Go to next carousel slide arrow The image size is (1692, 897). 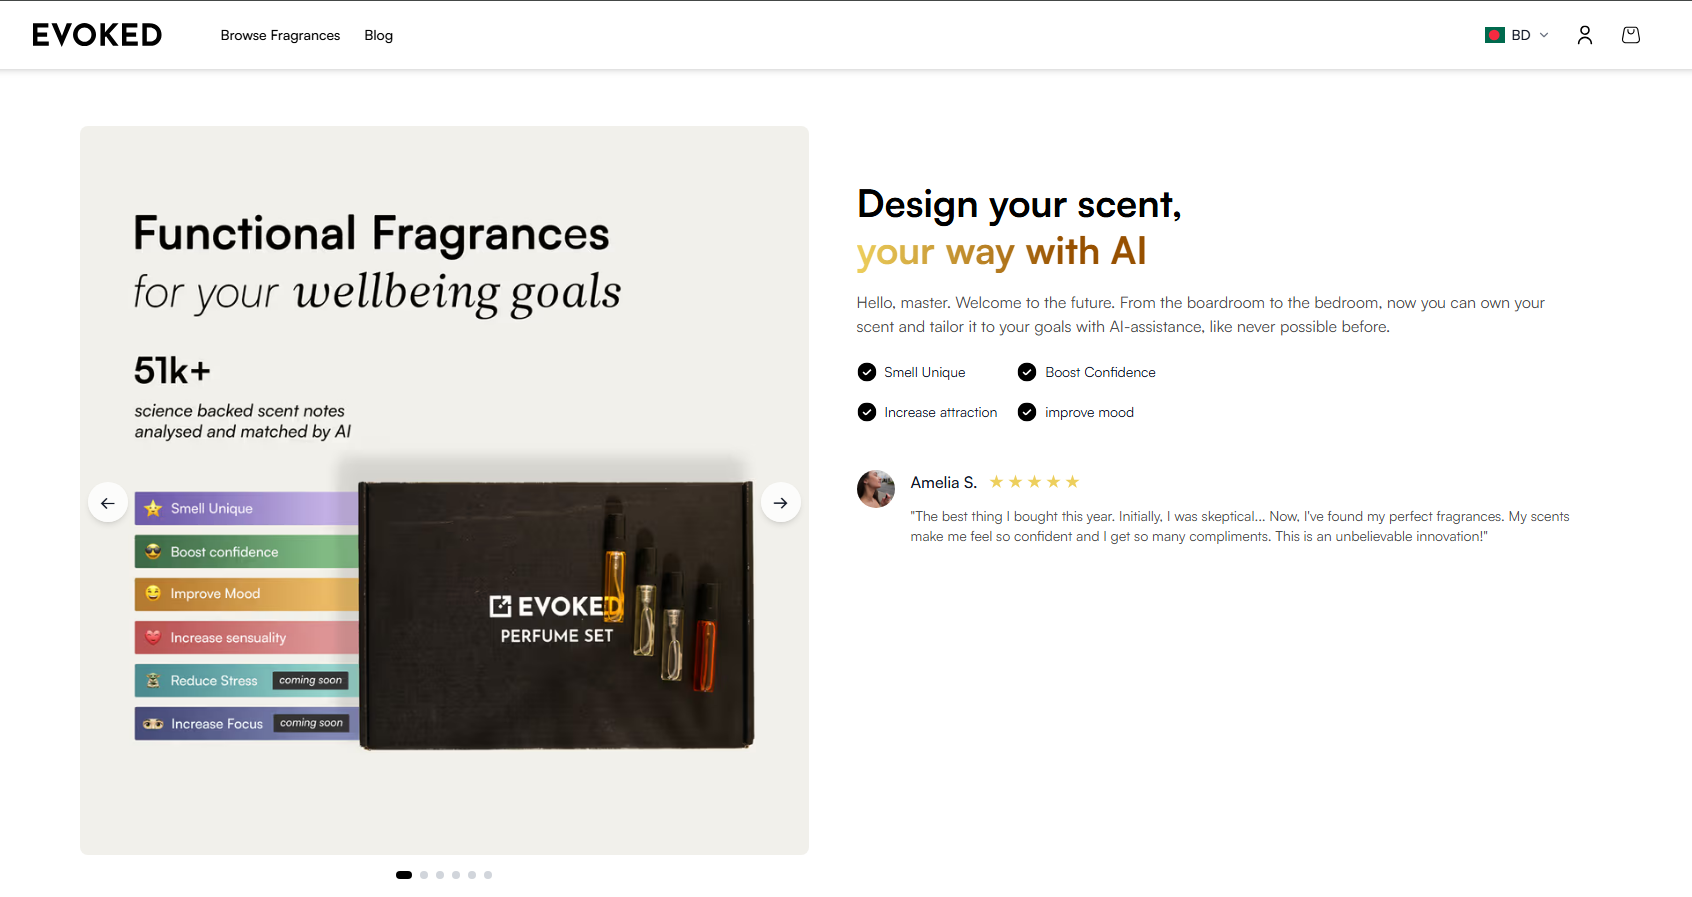point(780,503)
